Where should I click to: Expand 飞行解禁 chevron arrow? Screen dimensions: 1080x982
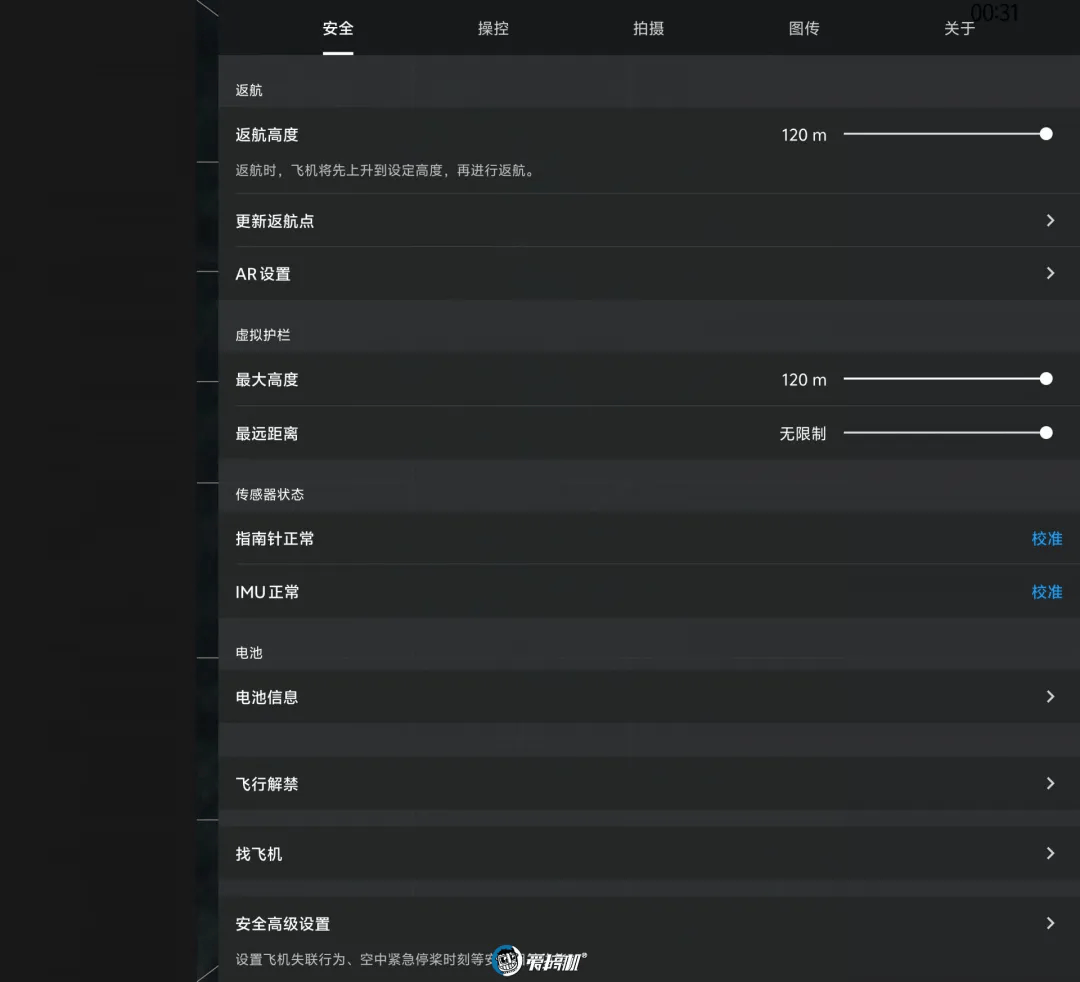(1050, 784)
